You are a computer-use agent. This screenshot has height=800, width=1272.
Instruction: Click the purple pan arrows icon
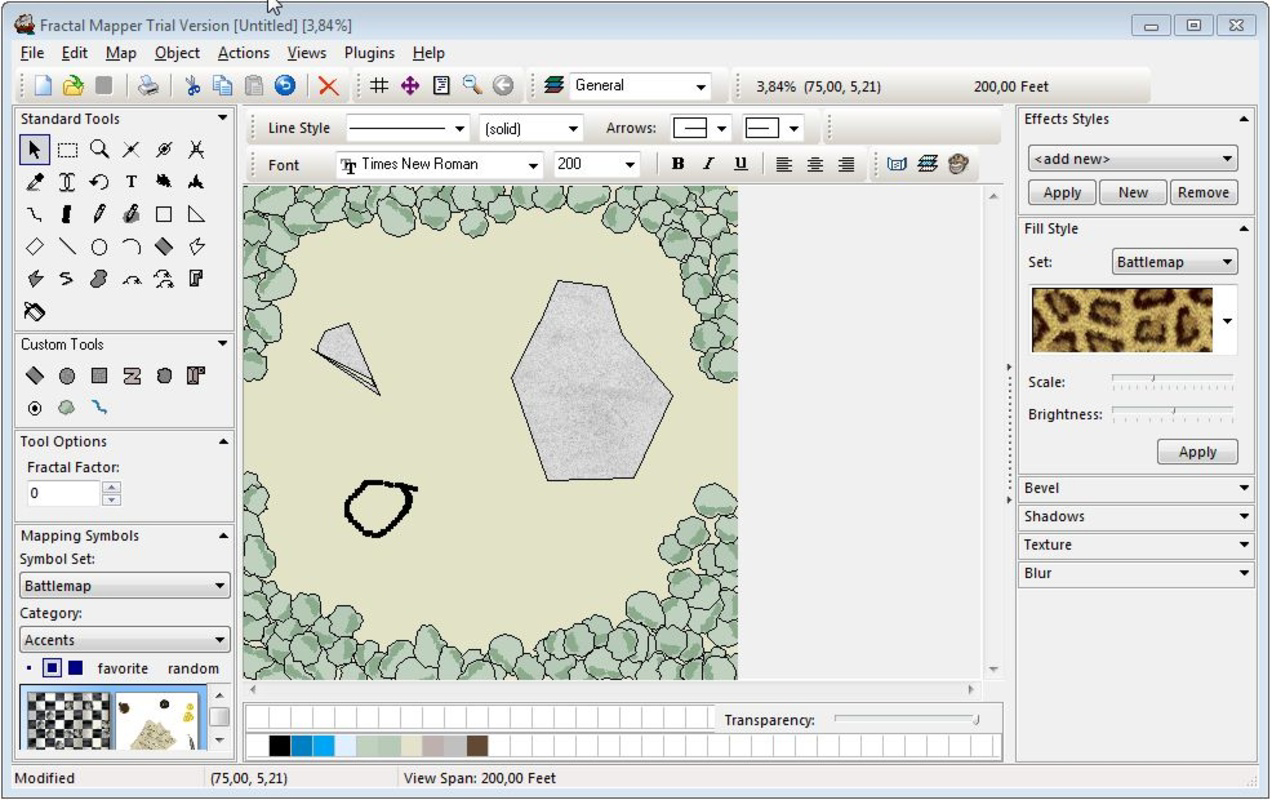[x=410, y=86]
